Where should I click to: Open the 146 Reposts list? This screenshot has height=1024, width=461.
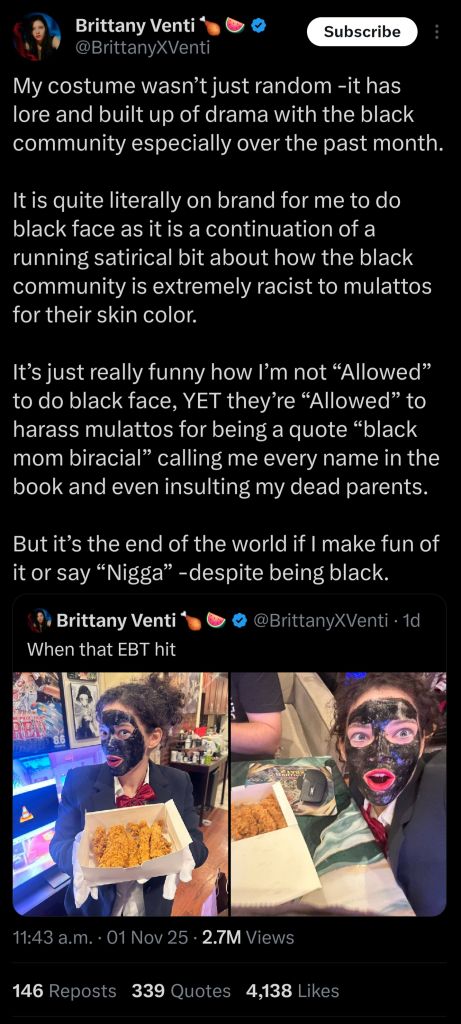(65, 991)
